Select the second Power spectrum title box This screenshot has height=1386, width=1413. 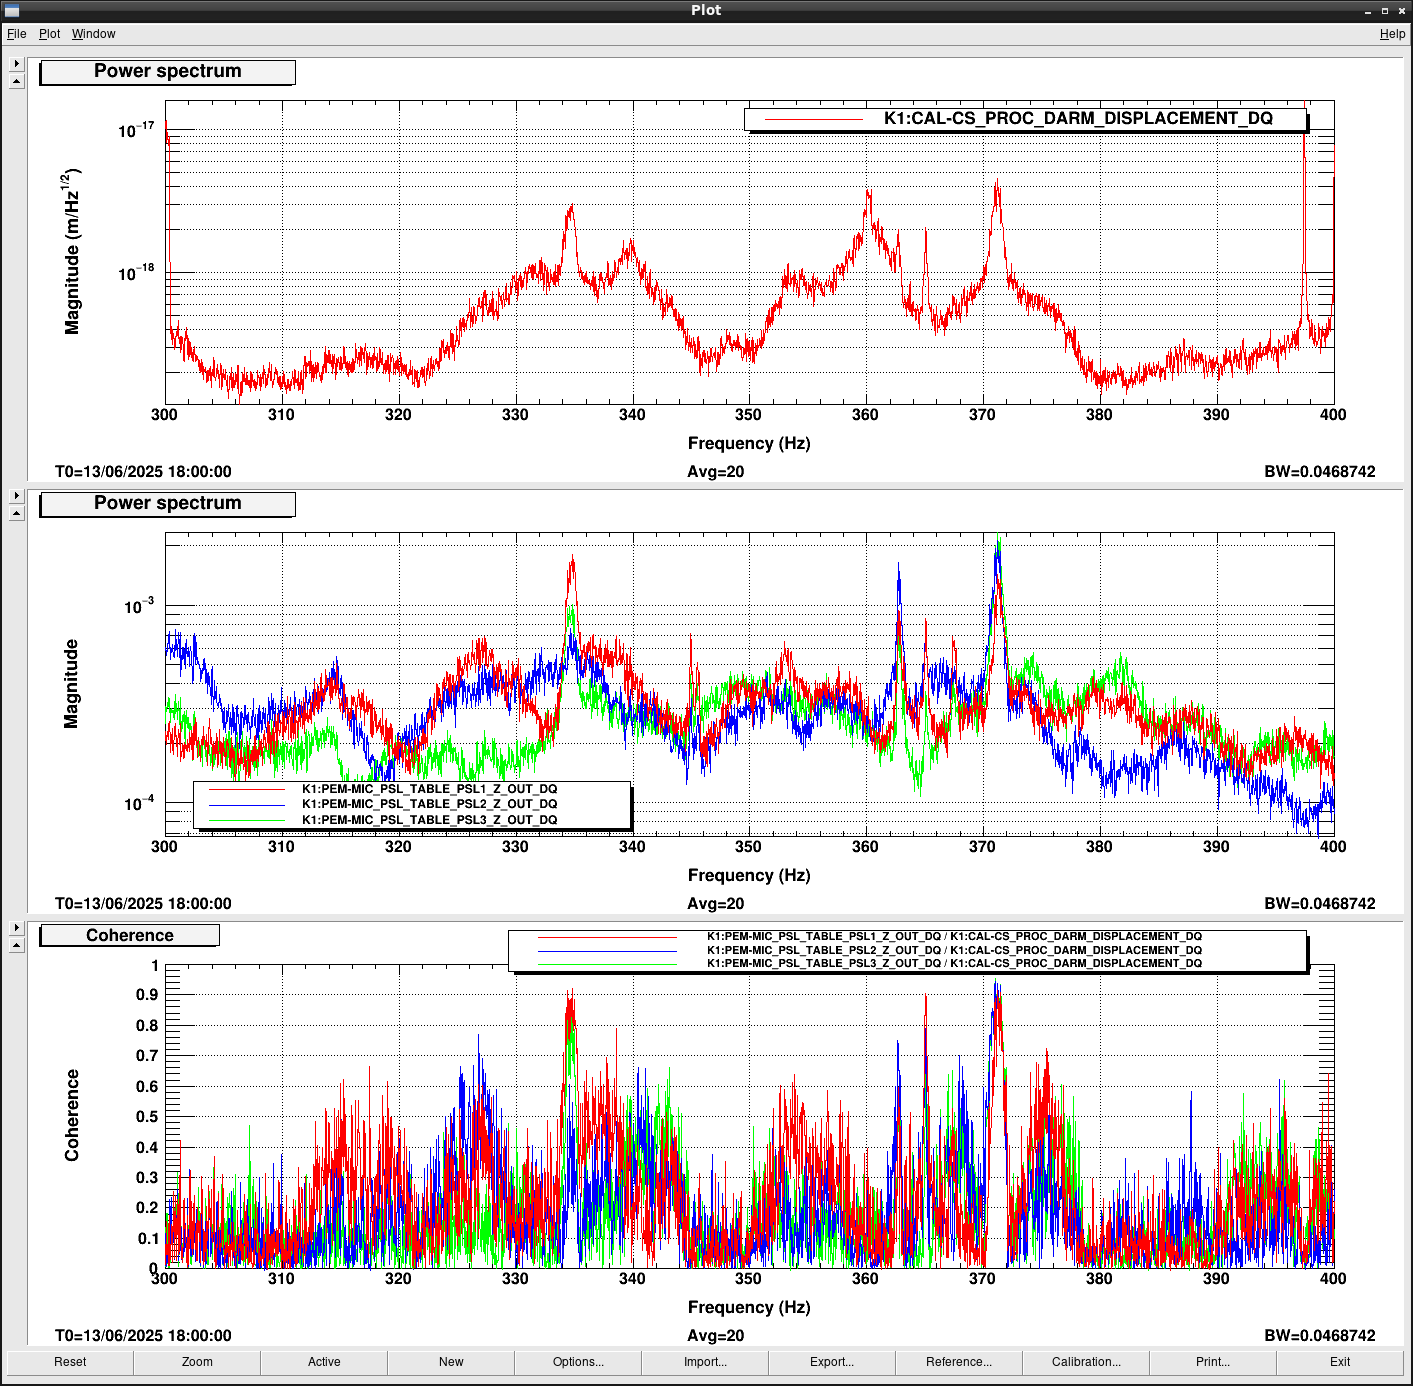tap(167, 504)
